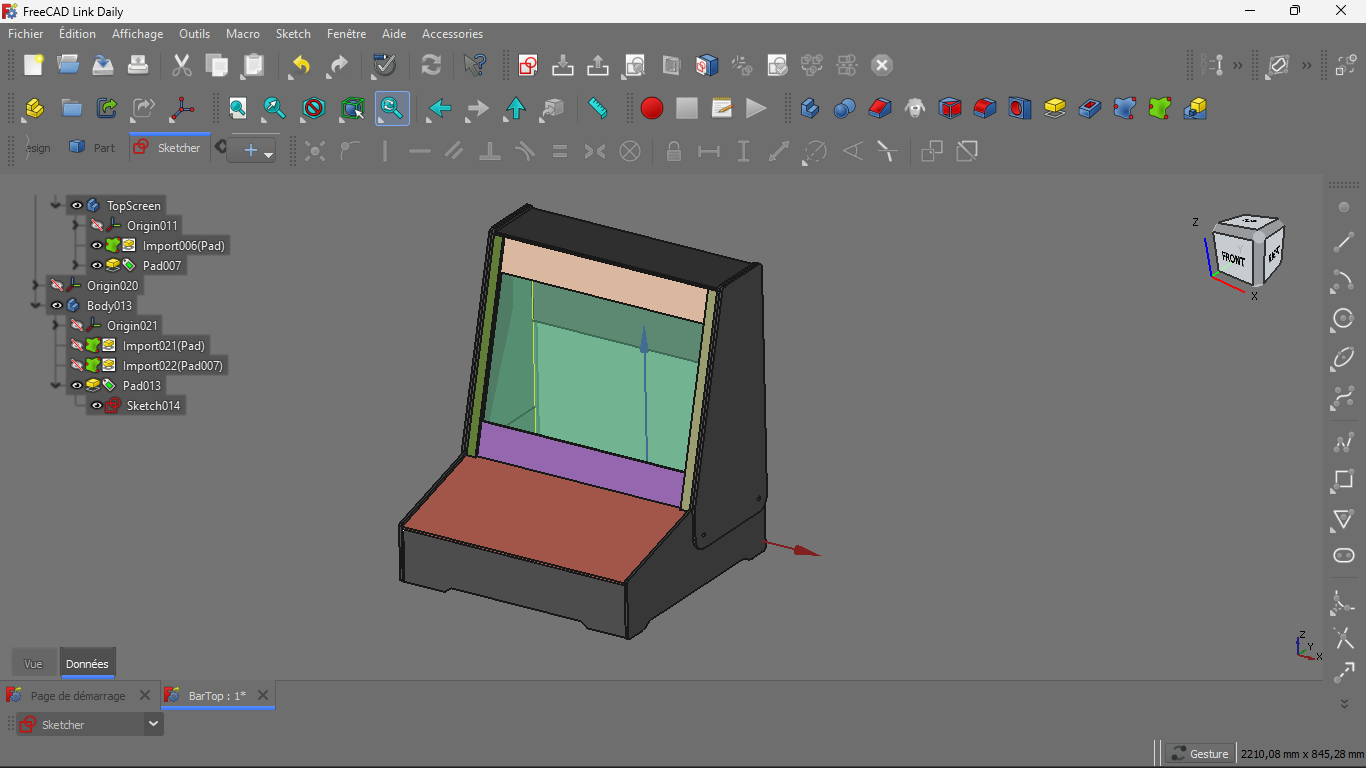The height and width of the screenshot is (768, 1366).
Task: Collapse the Pad013 tree node
Action: [56, 385]
